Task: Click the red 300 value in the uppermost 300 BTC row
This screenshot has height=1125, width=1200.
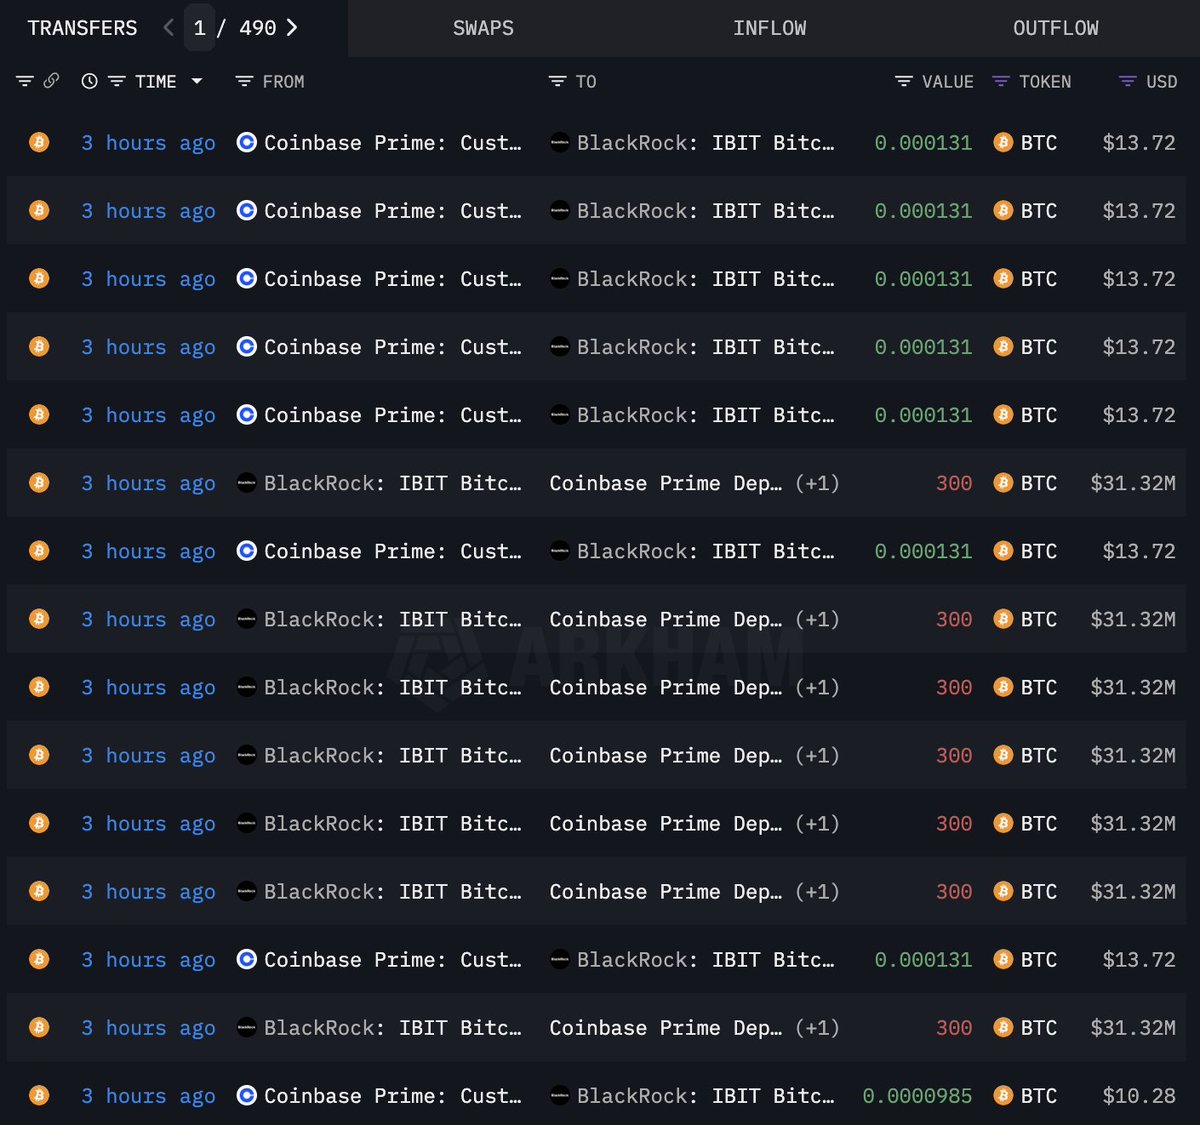Action: tap(954, 483)
